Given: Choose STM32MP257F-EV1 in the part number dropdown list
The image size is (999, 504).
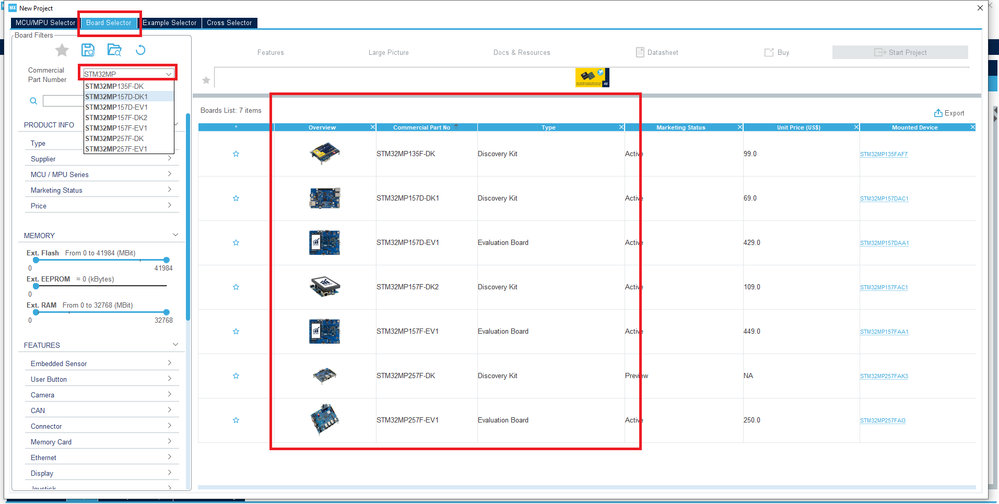Looking at the screenshot, I should 128,148.
